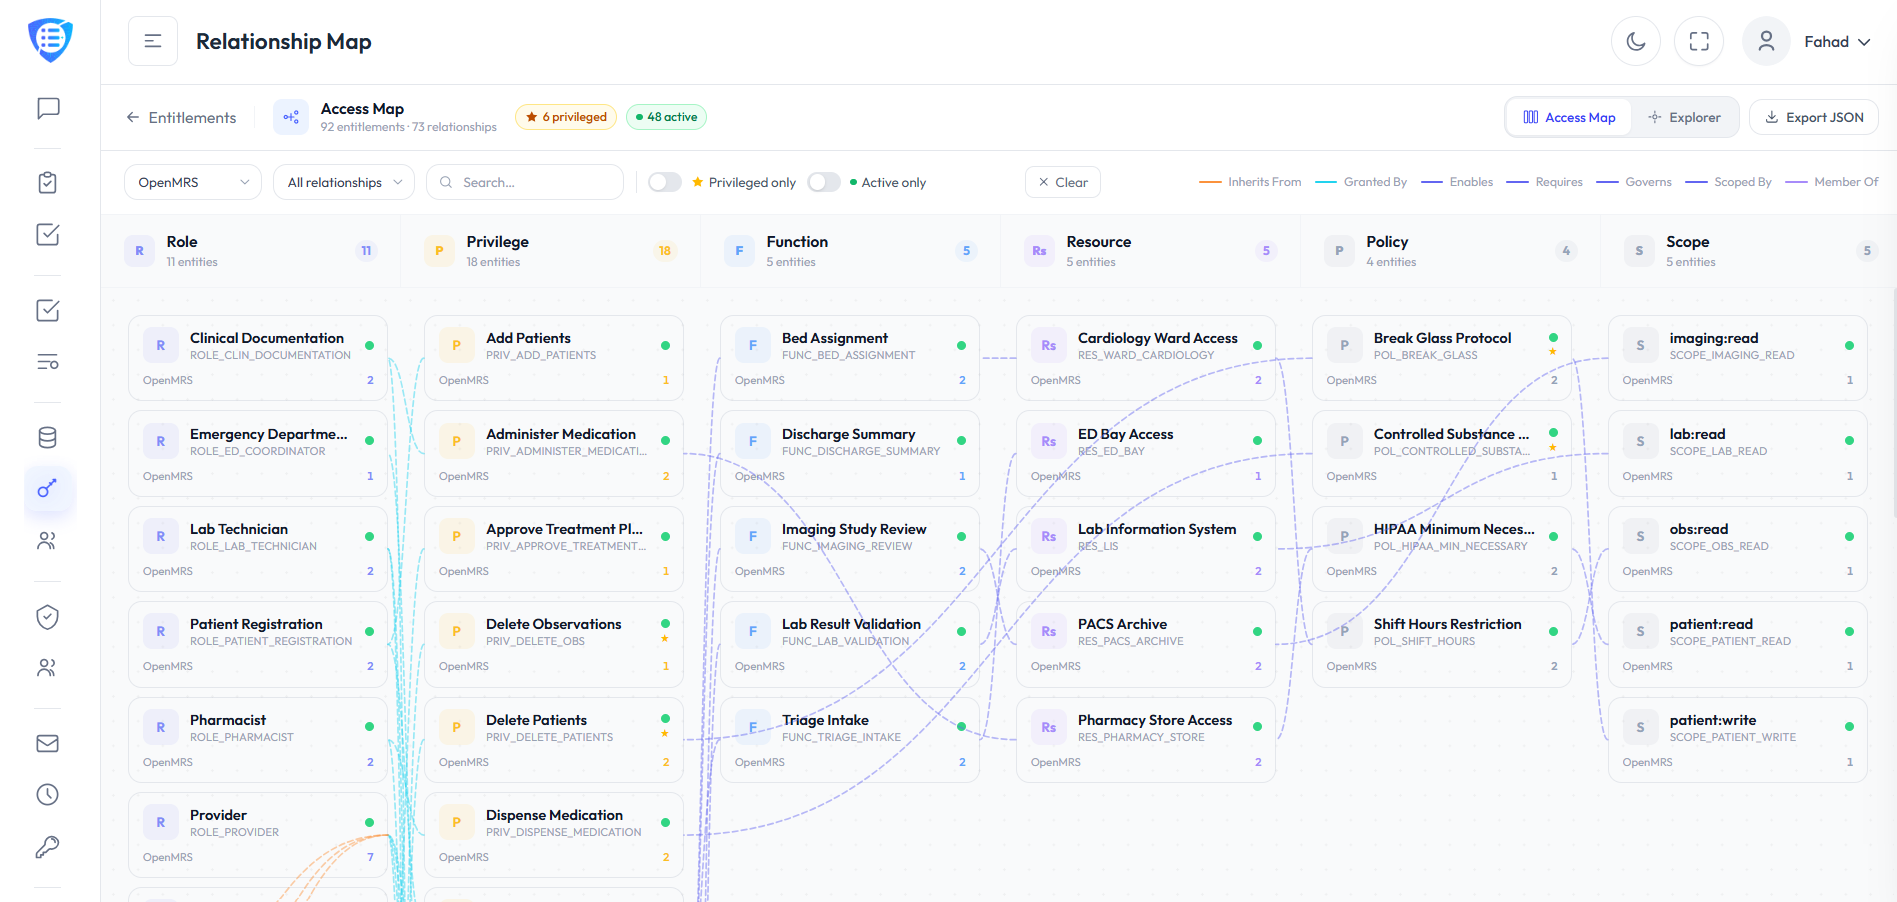Select the patient:write scope card

point(1738,740)
